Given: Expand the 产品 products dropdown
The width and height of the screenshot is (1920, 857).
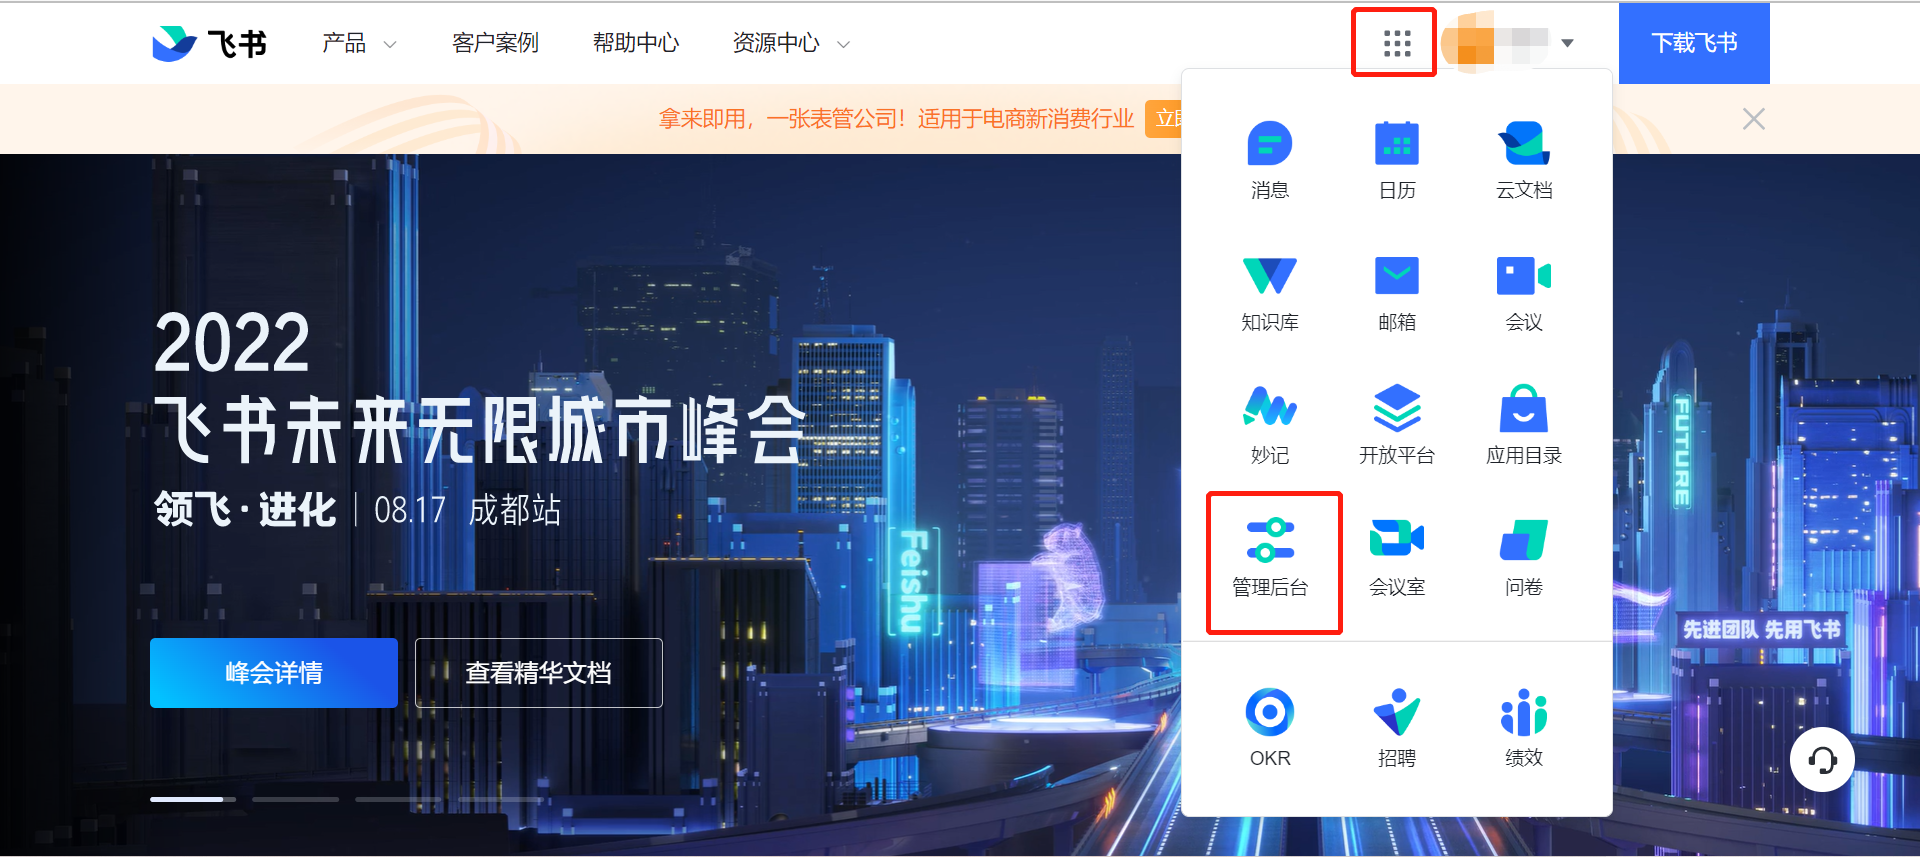Looking at the screenshot, I should click(358, 43).
